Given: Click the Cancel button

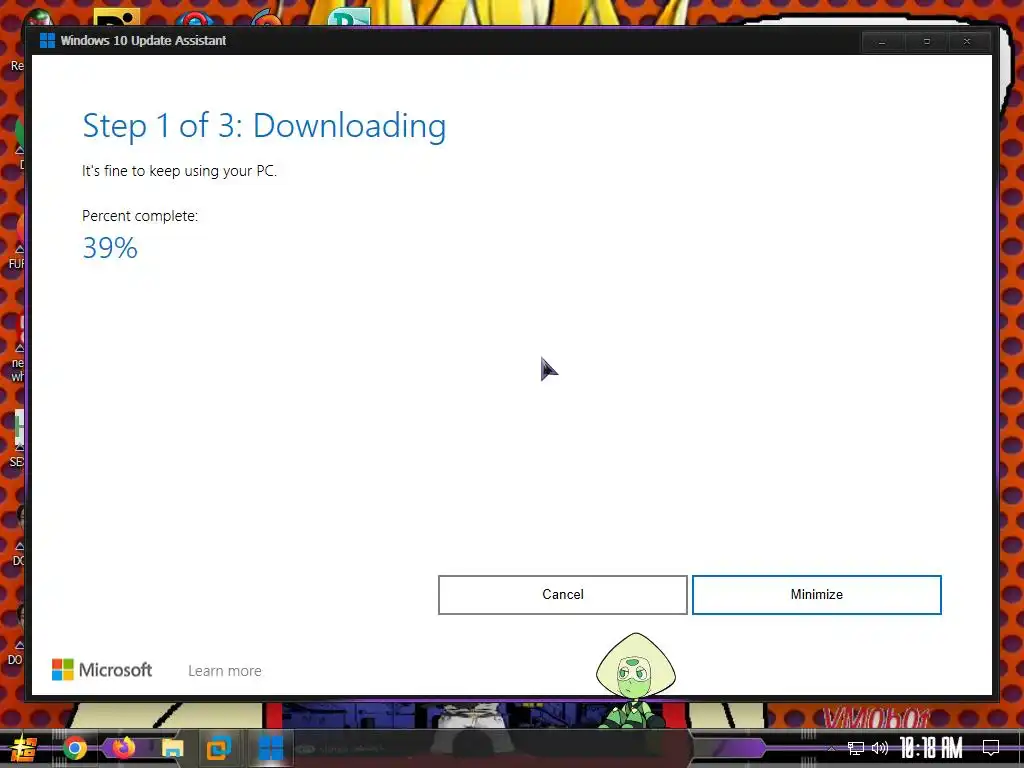Looking at the screenshot, I should [562, 594].
